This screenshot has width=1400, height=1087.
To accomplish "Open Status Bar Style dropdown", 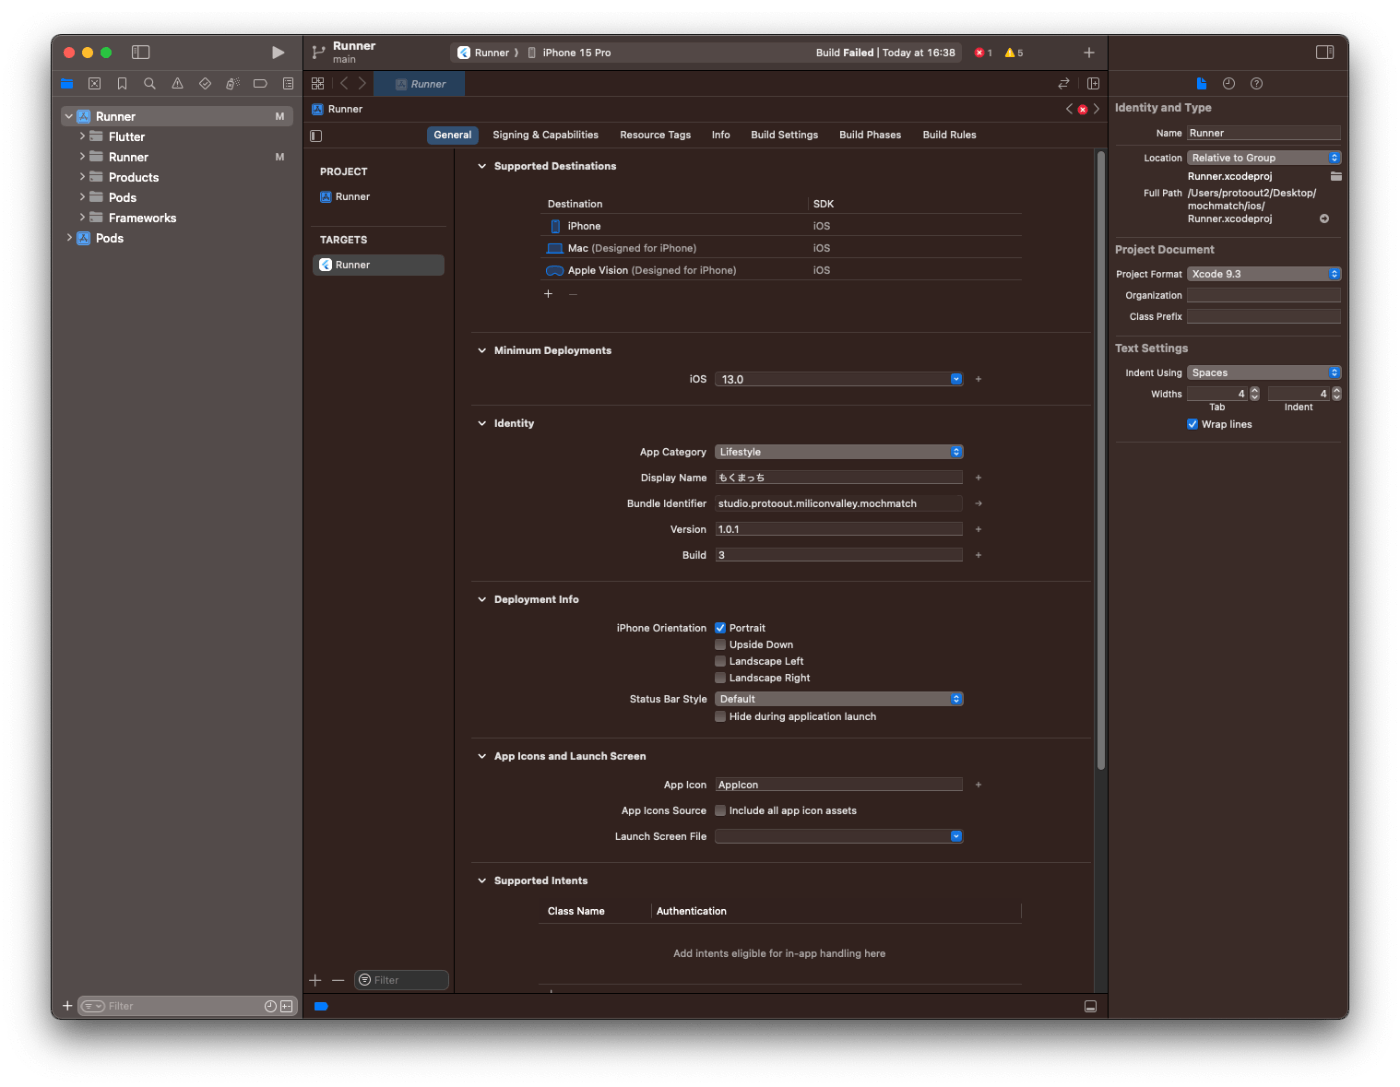I will (x=839, y=699).
